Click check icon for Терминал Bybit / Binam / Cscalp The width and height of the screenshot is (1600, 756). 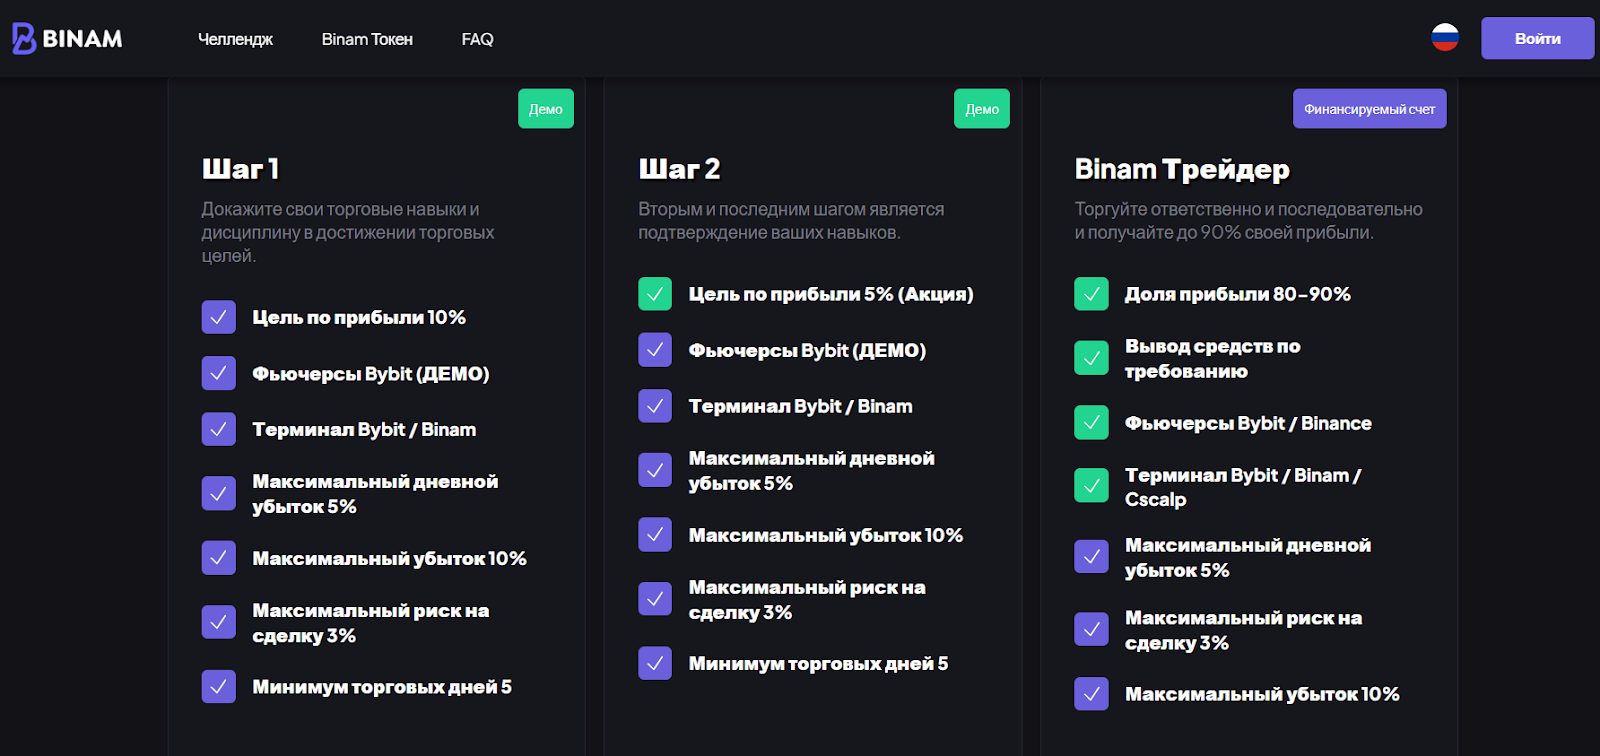(1091, 486)
